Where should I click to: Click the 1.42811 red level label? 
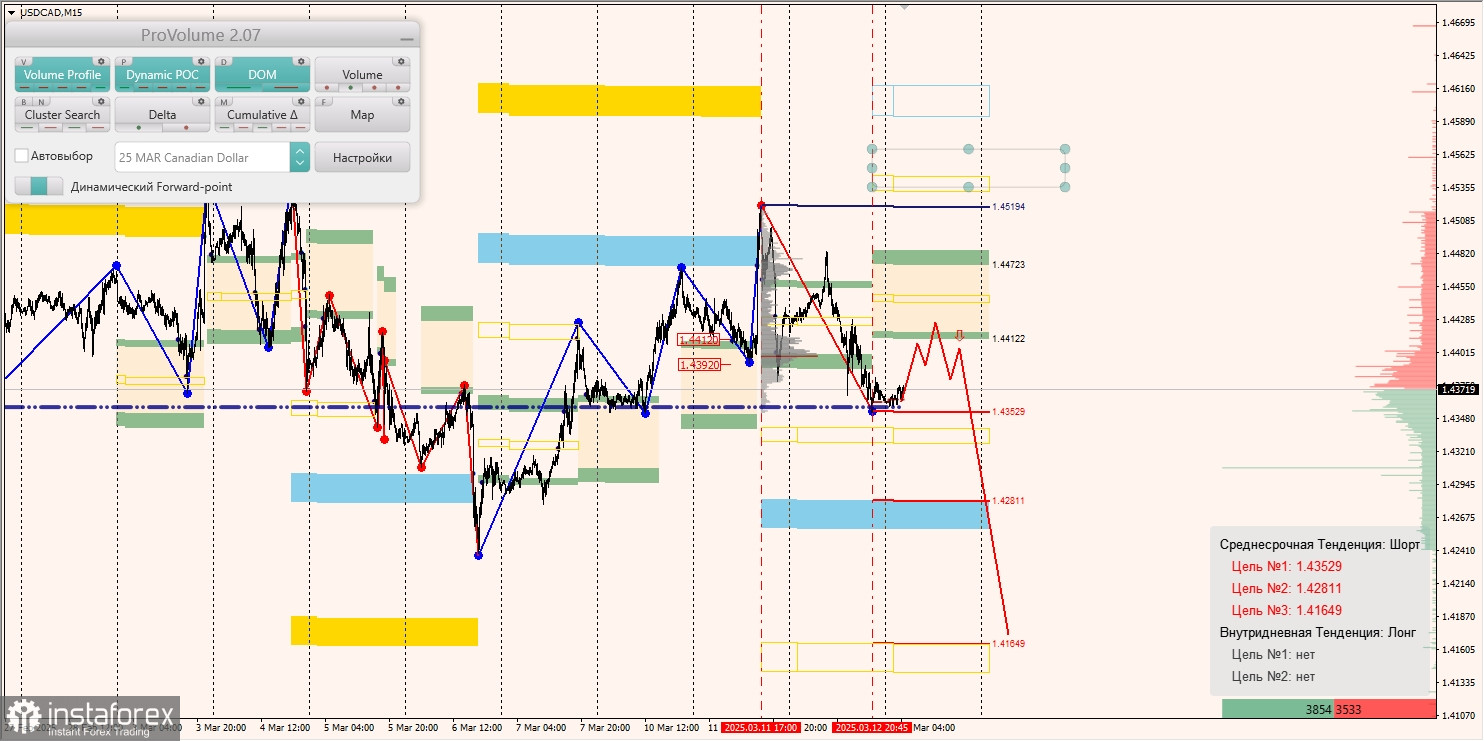point(1009,501)
